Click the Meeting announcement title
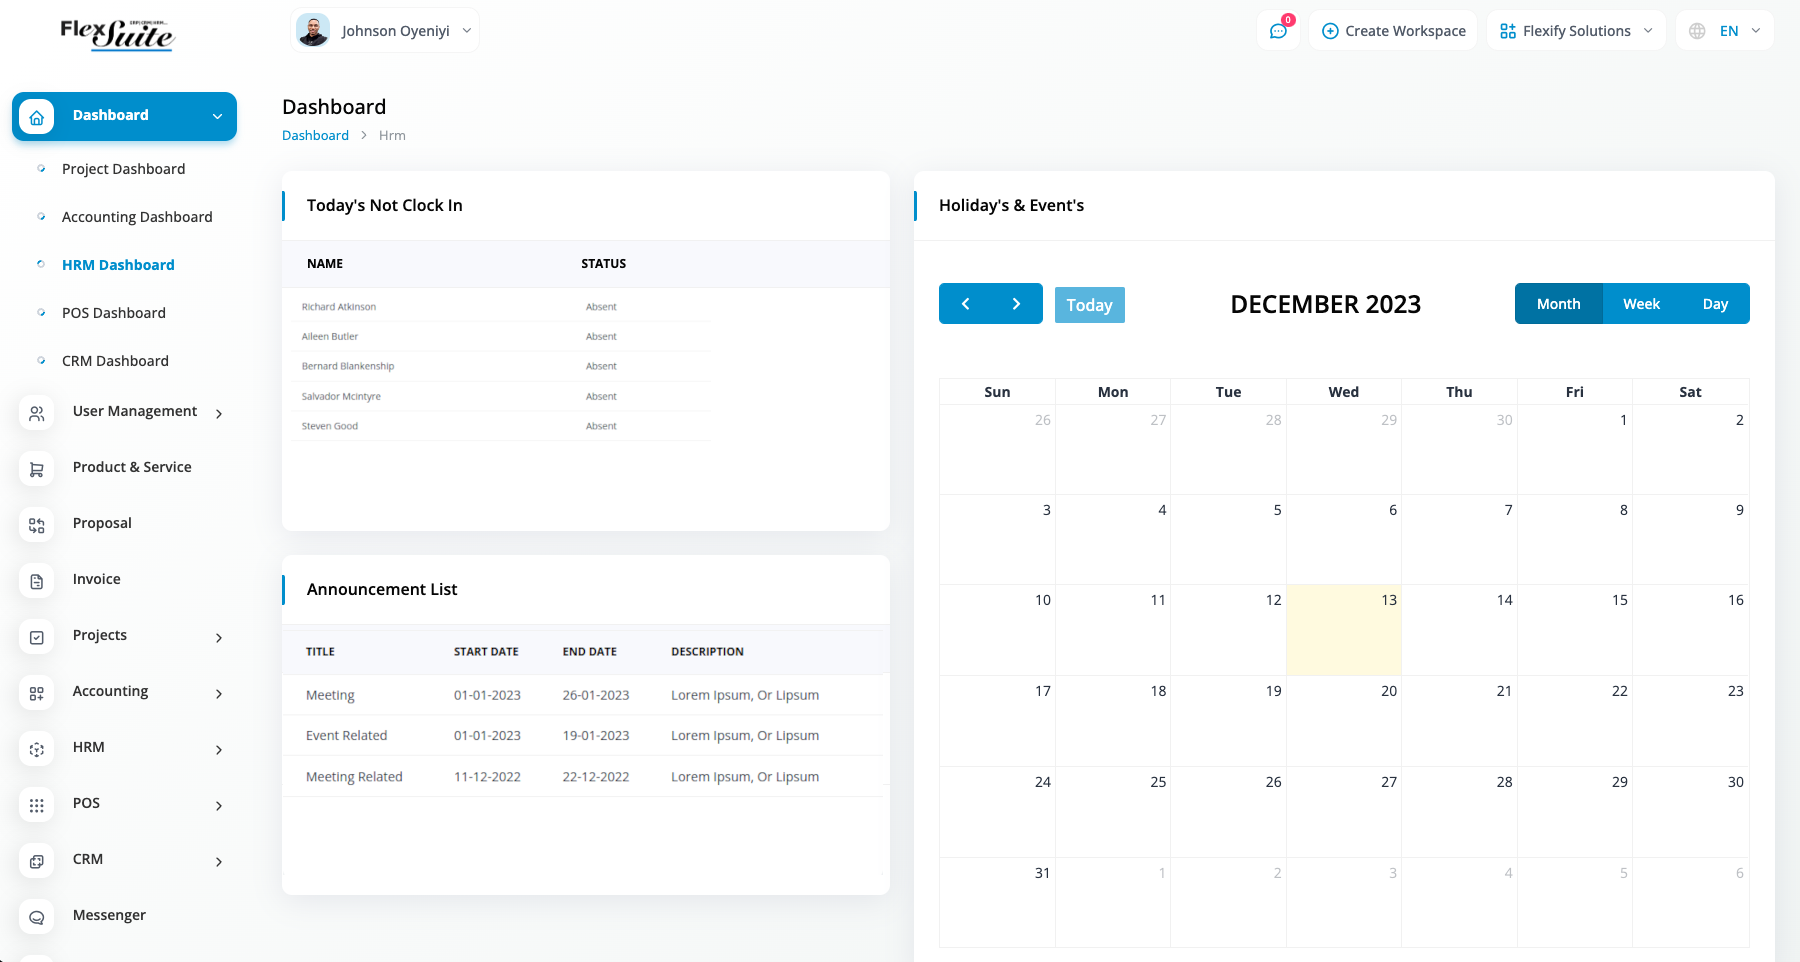Viewport: 1800px width, 962px height. (330, 695)
